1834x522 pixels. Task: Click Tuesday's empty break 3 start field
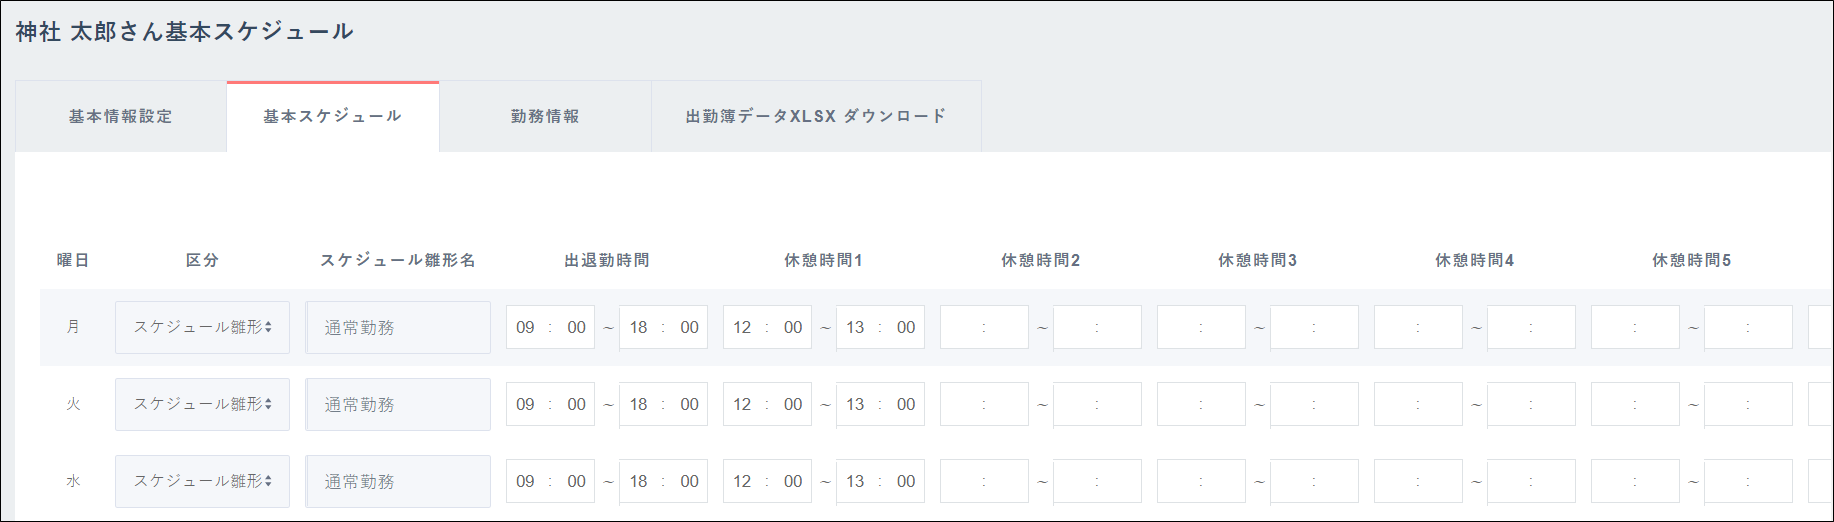pos(1201,404)
